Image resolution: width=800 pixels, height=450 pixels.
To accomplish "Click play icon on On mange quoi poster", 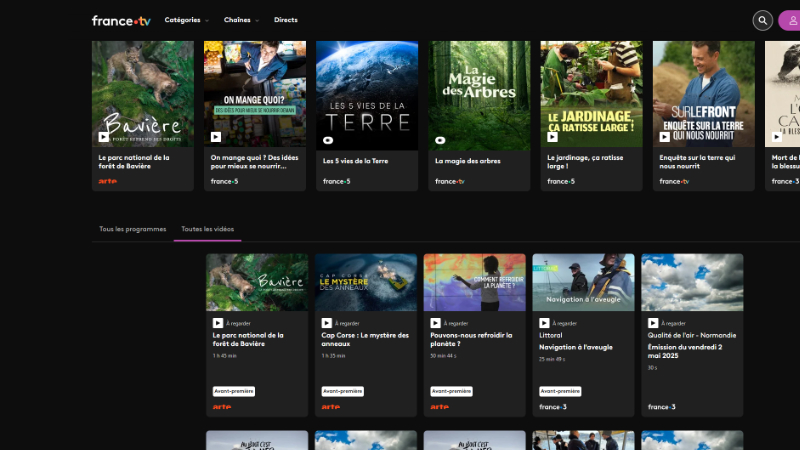I will 215,137.
